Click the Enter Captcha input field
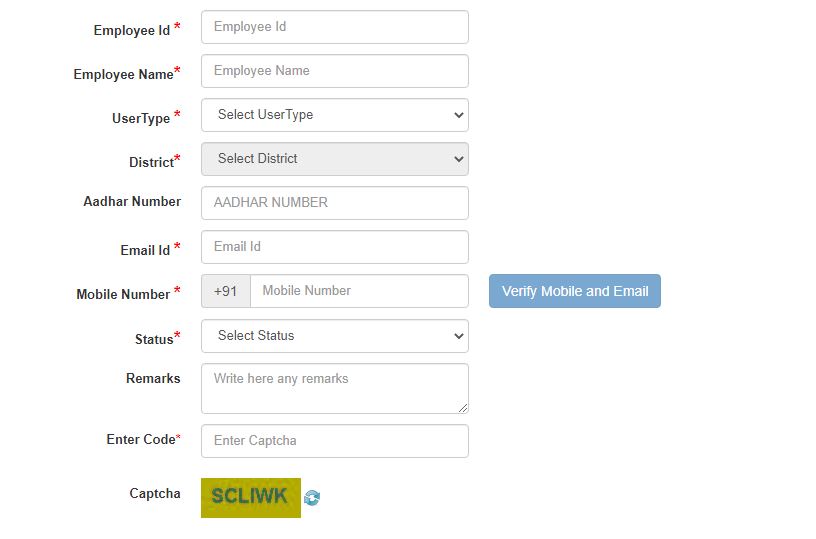 [x=335, y=441]
